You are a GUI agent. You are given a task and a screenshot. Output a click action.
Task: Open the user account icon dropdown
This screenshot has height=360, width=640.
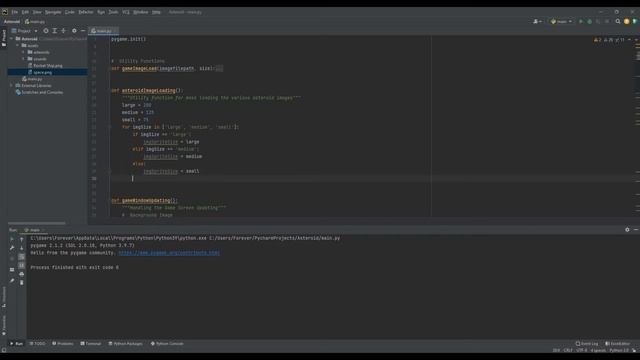538,22
